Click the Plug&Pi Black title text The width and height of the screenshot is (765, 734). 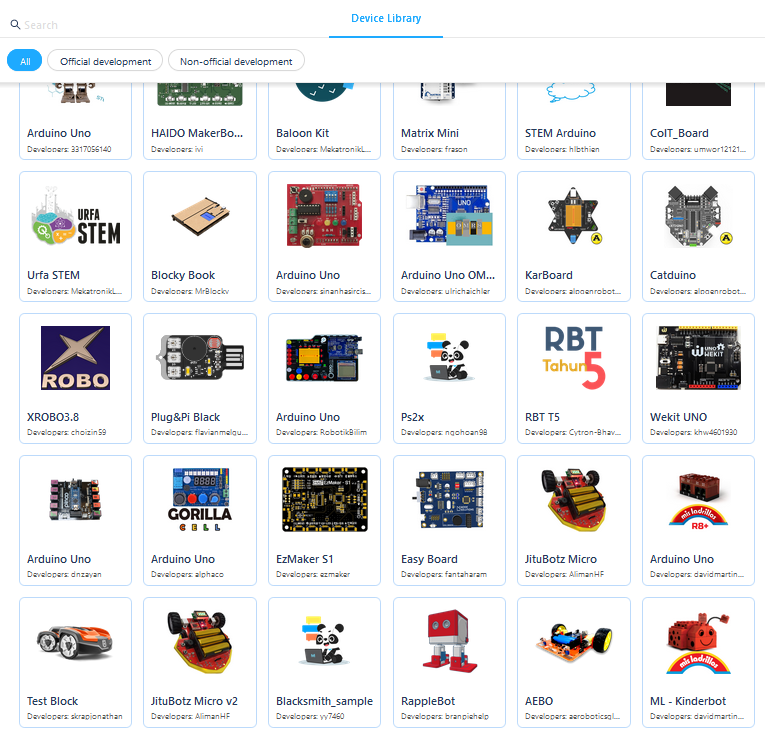(185, 417)
